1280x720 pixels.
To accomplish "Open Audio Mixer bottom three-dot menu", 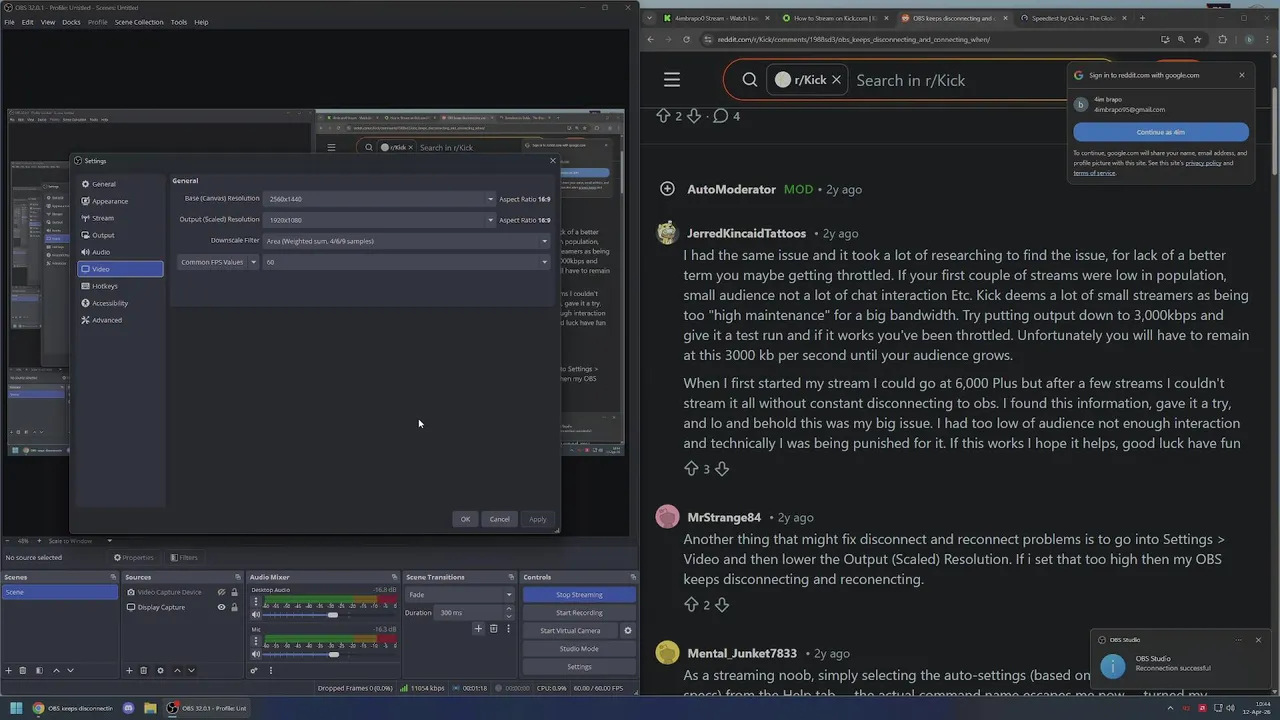I will [x=270, y=670].
